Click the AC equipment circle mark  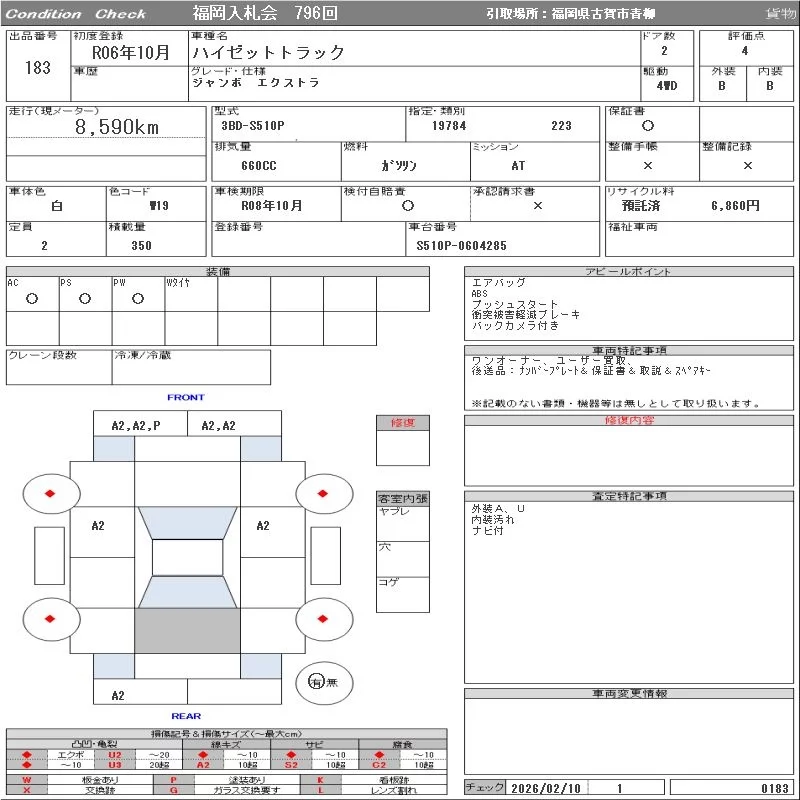click(x=32, y=298)
